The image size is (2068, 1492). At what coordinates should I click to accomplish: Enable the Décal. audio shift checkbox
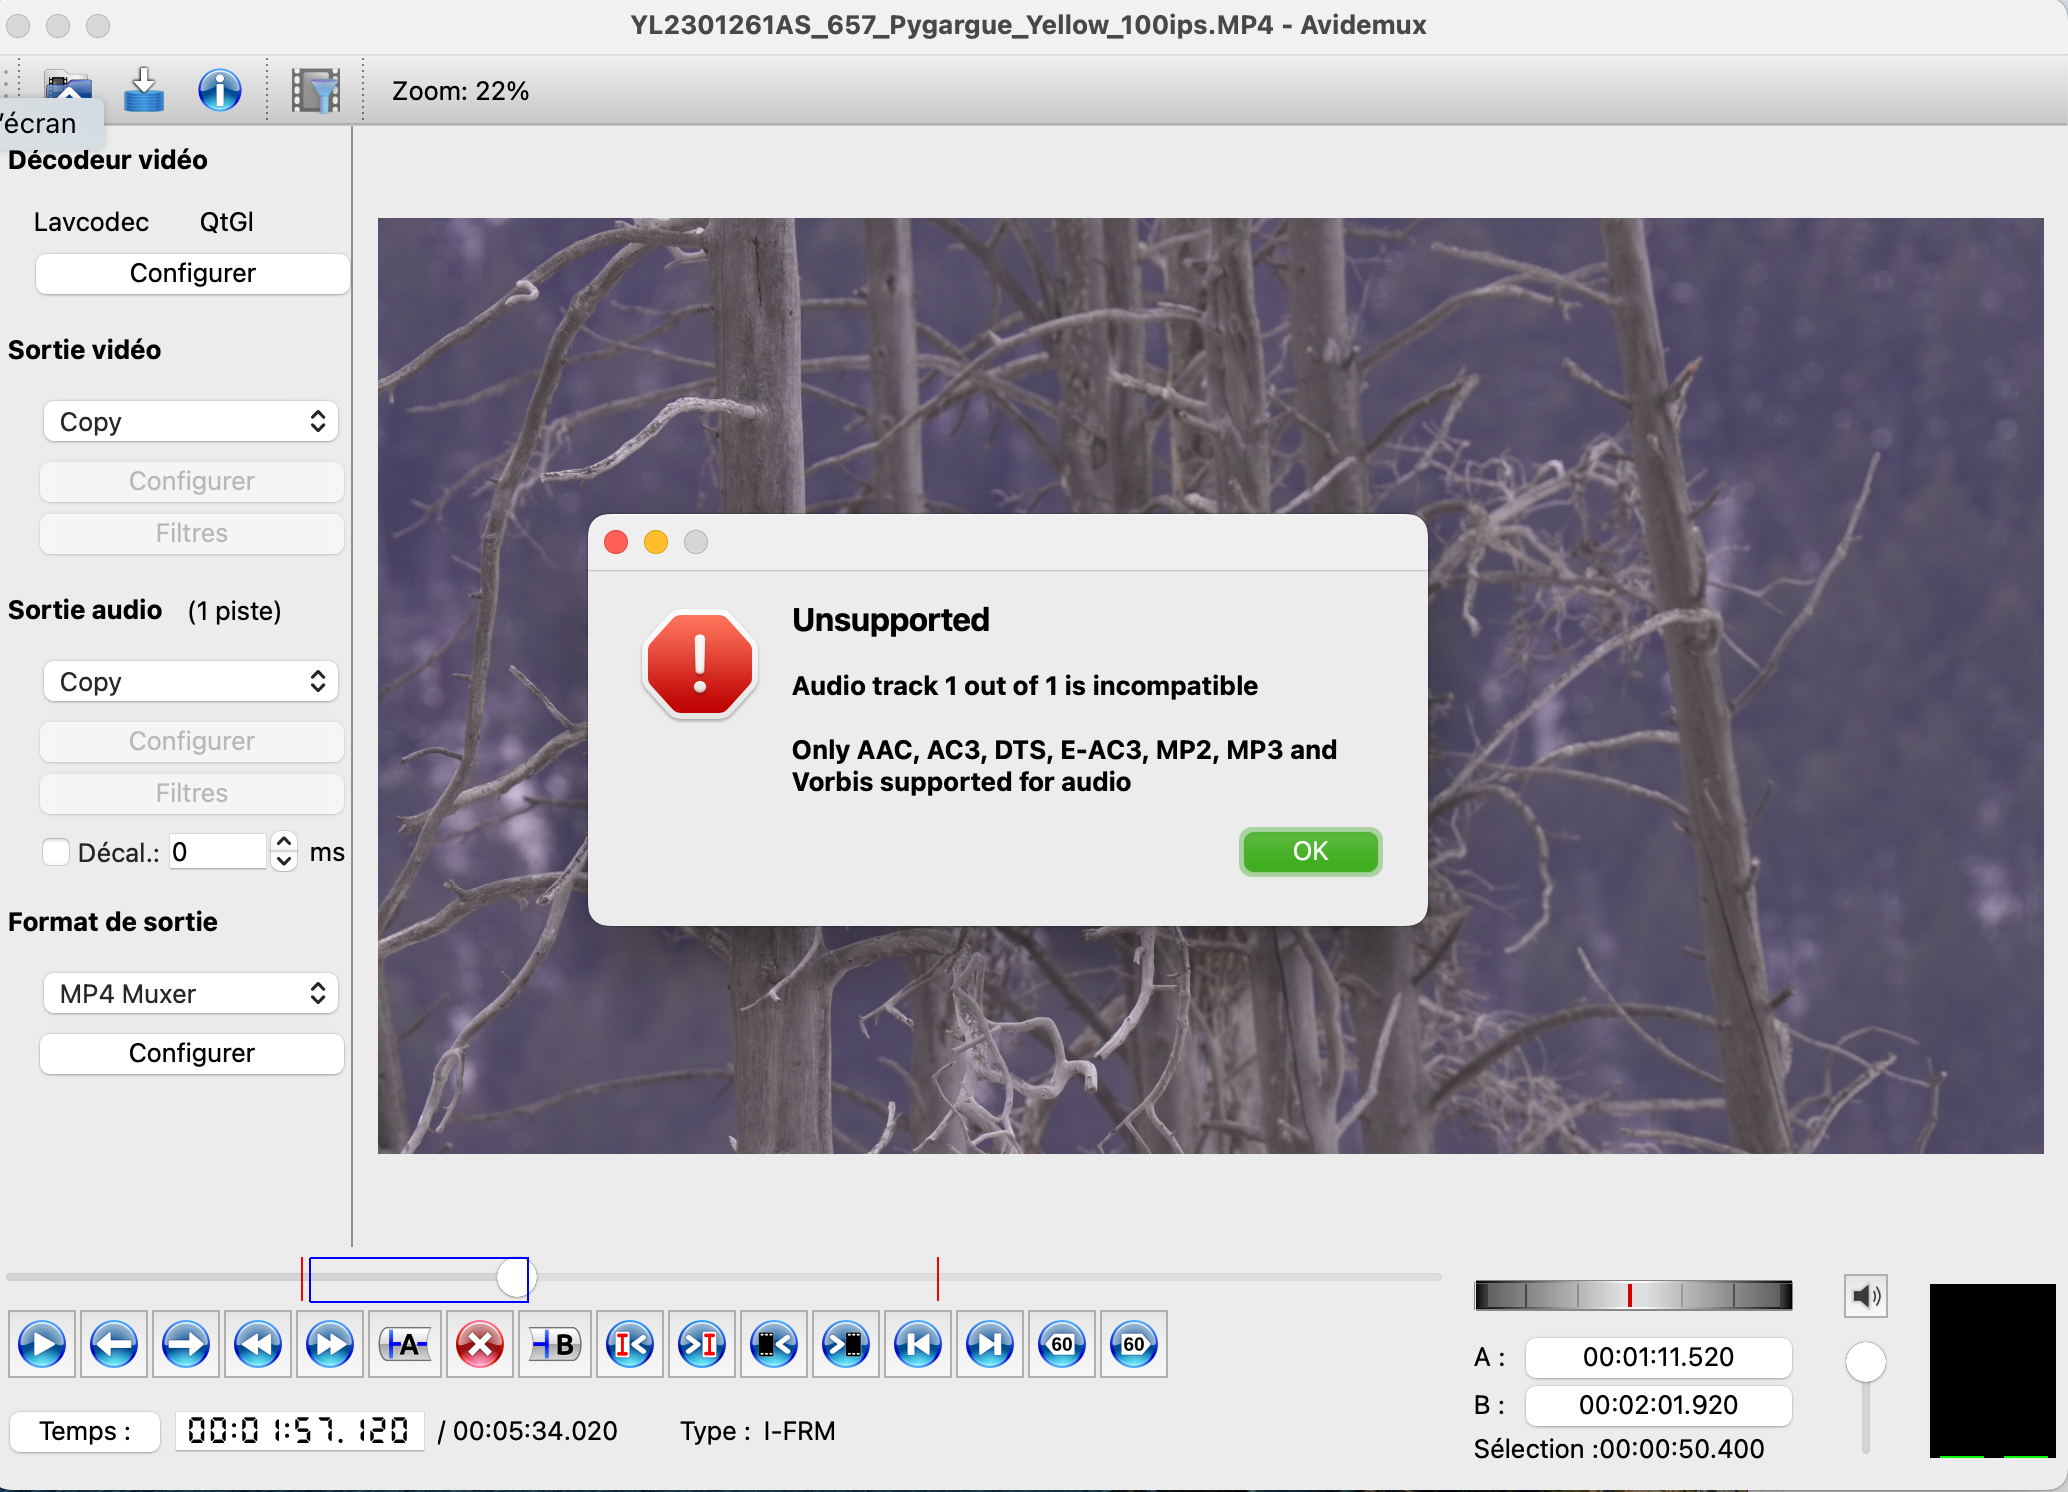[x=56, y=852]
